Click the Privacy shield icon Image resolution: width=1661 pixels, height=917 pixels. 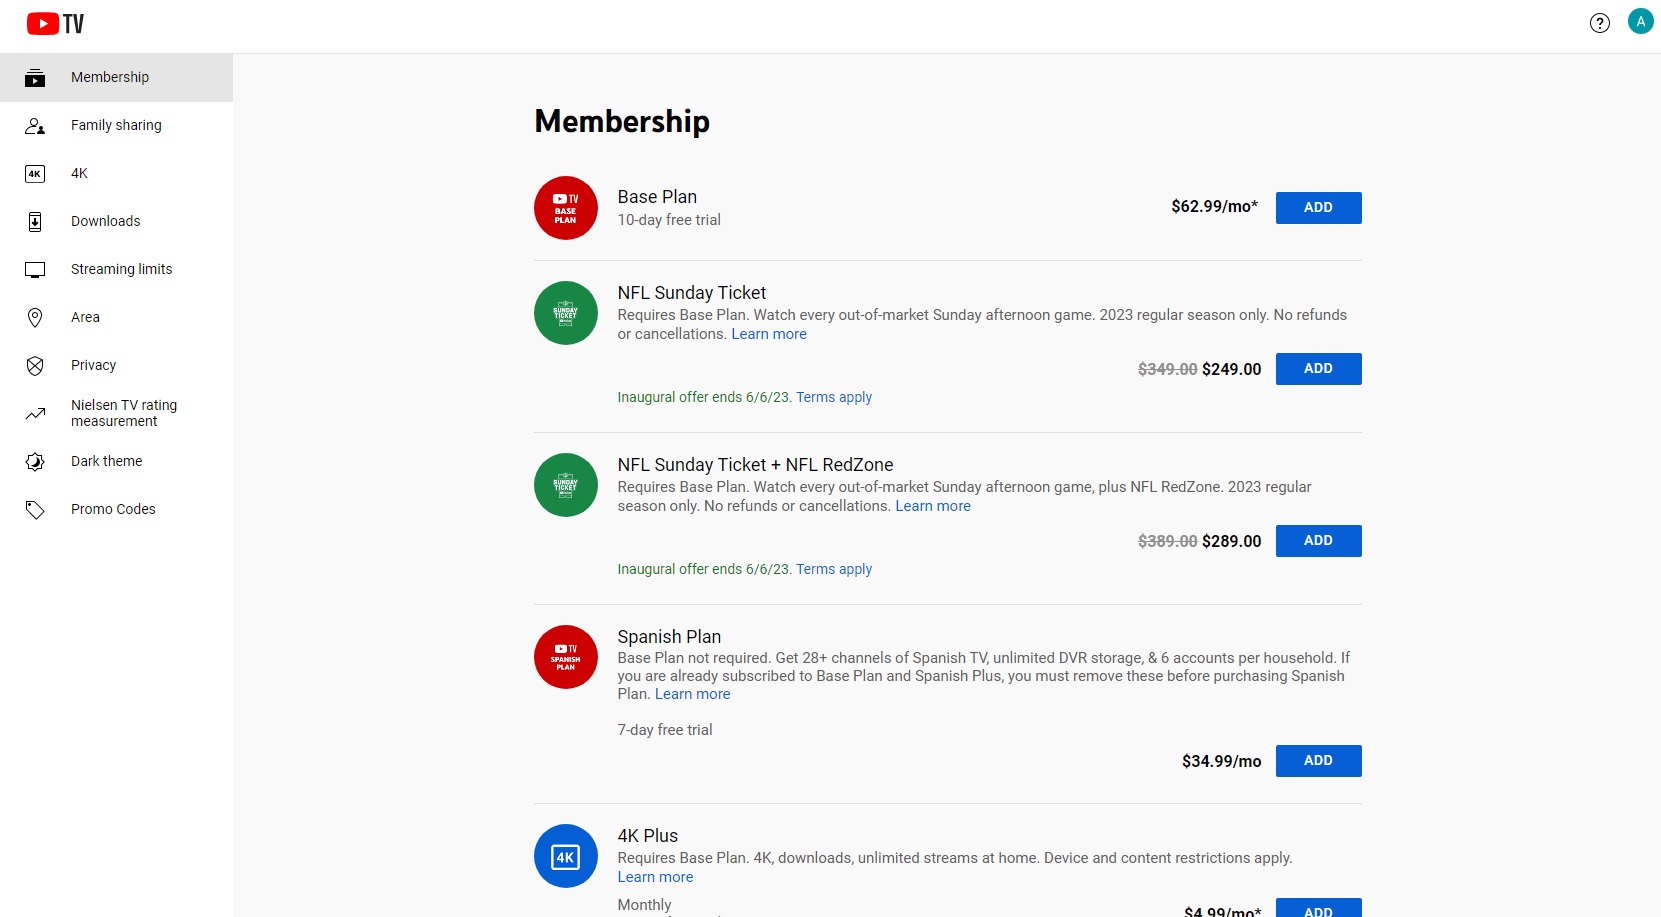35,366
